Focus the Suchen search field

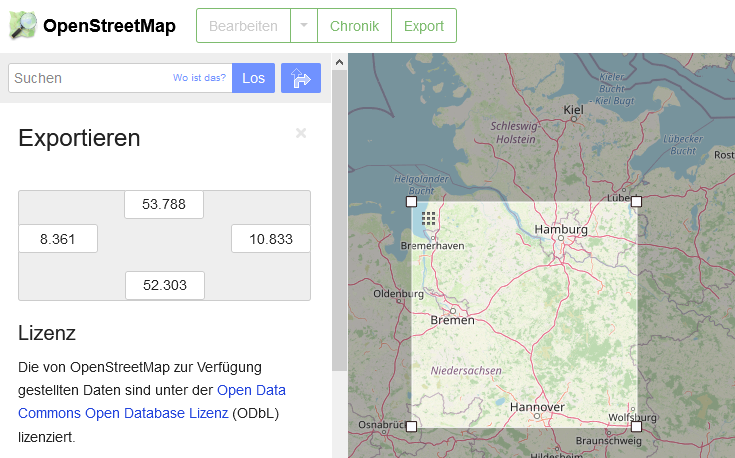click(x=120, y=78)
